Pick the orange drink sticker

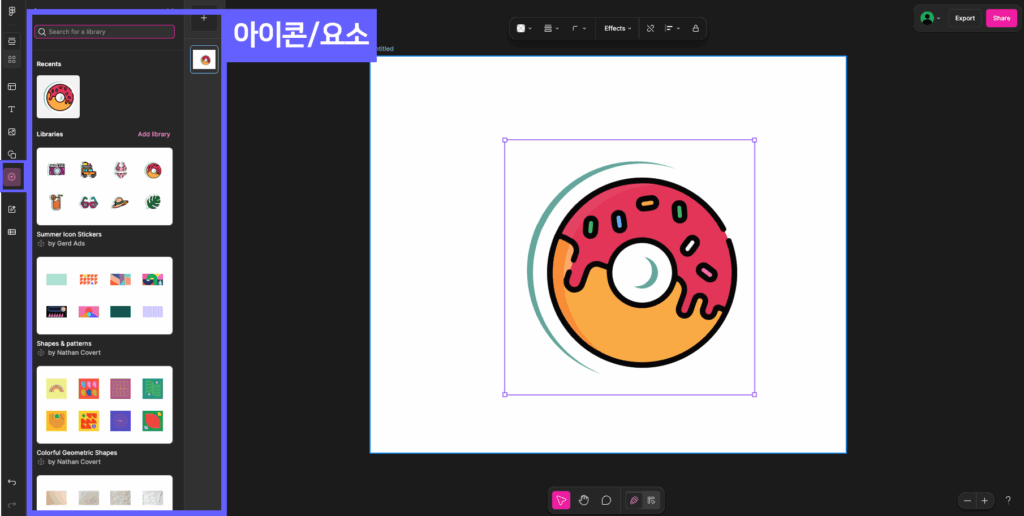57,202
